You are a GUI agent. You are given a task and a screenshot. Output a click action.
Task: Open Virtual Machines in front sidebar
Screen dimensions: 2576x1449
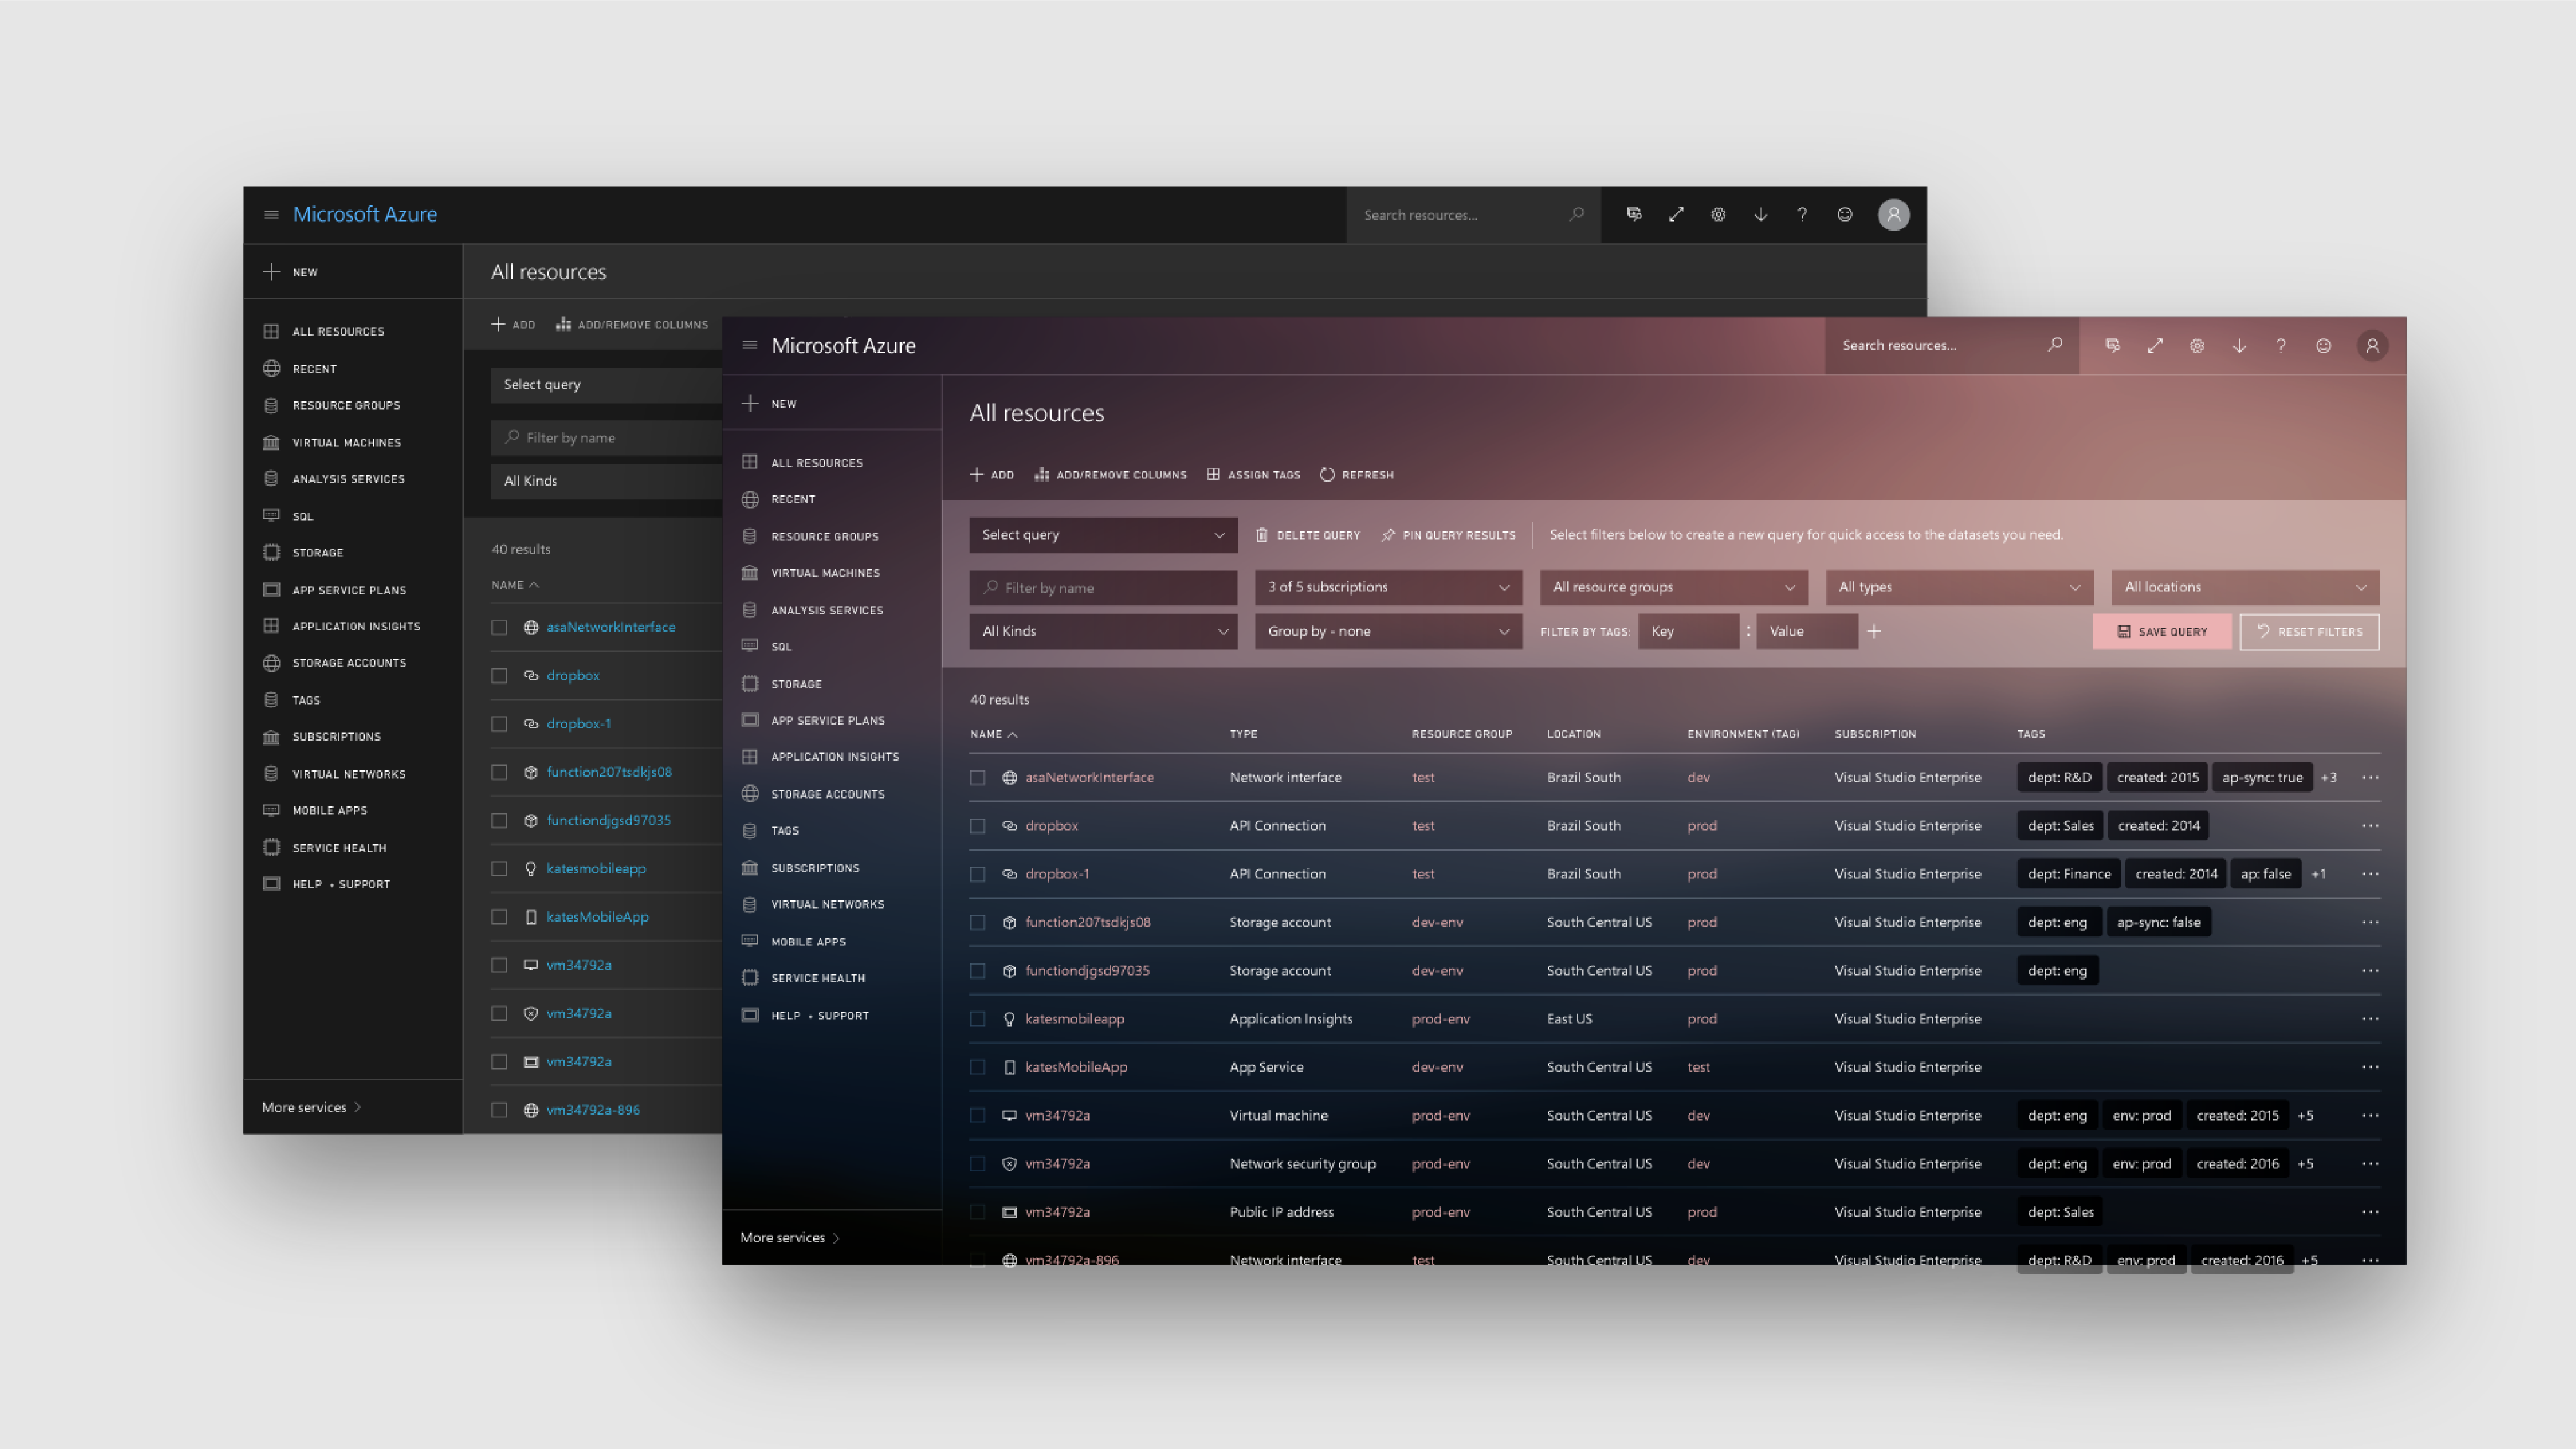(811, 573)
